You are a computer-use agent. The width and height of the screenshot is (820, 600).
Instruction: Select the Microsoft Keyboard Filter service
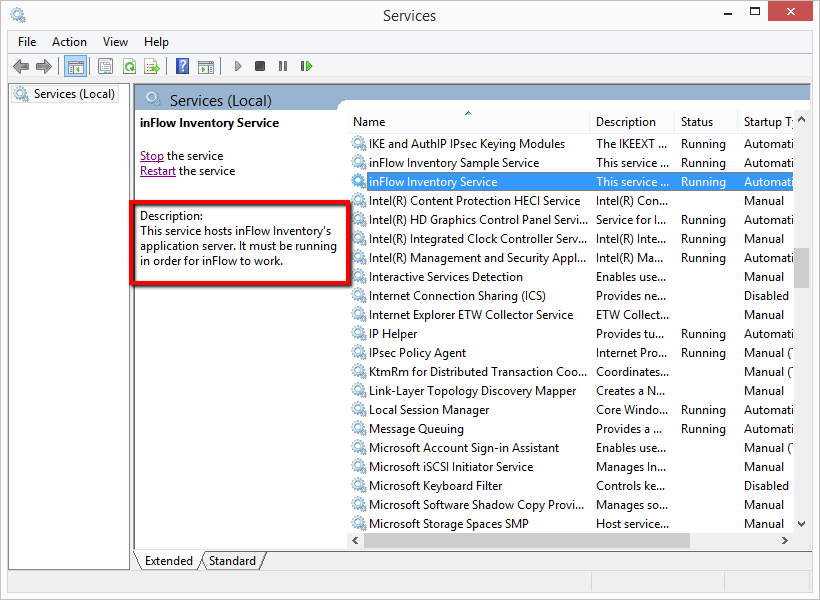[x=572, y=486]
